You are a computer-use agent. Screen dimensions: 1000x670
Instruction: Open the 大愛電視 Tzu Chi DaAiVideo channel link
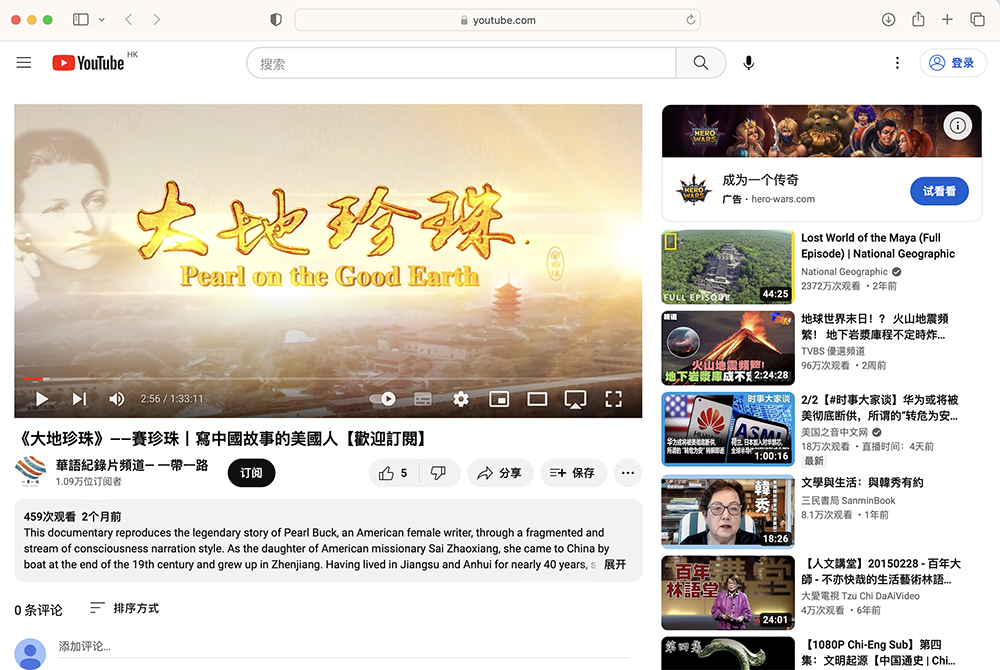point(860,595)
